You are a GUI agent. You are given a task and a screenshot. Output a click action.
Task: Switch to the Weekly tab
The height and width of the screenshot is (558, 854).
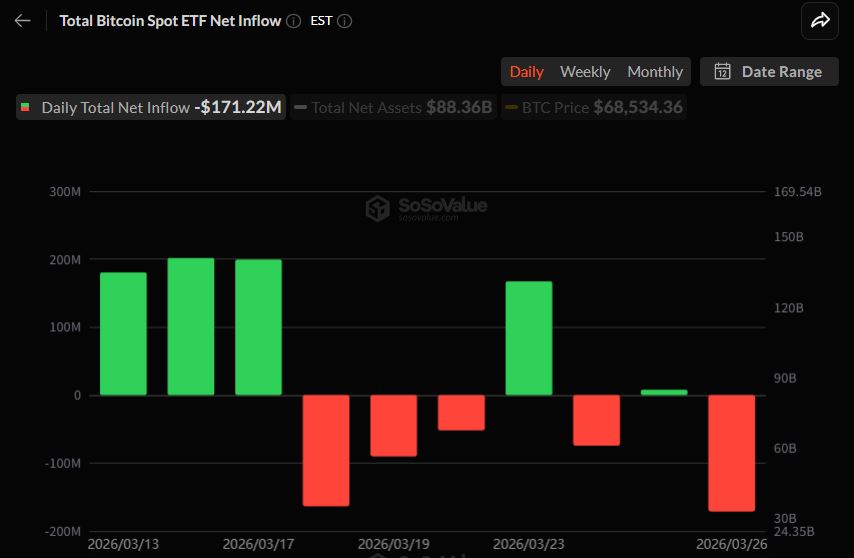[x=585, y=72]
